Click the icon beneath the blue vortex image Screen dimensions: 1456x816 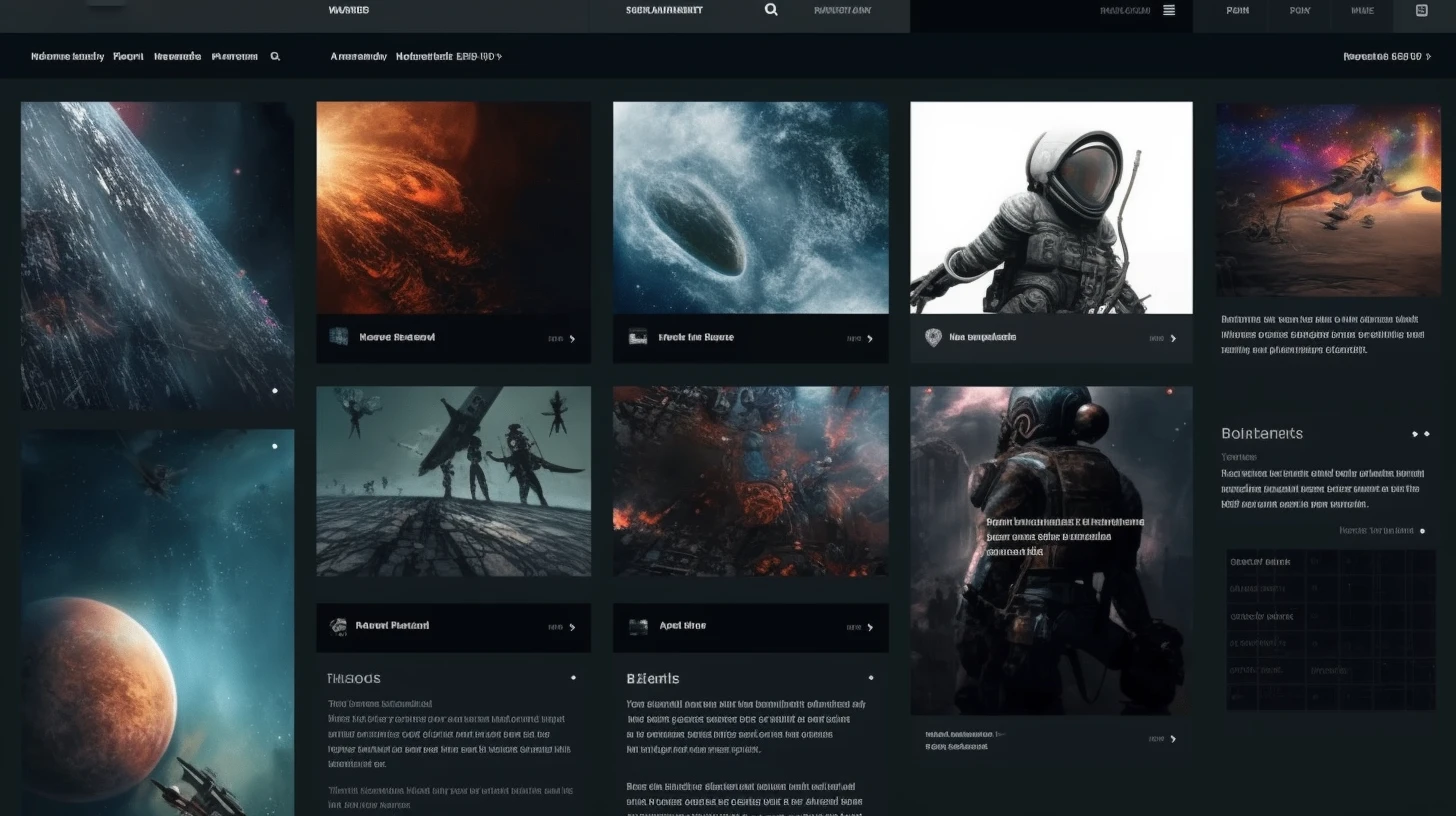coord(637,337)
